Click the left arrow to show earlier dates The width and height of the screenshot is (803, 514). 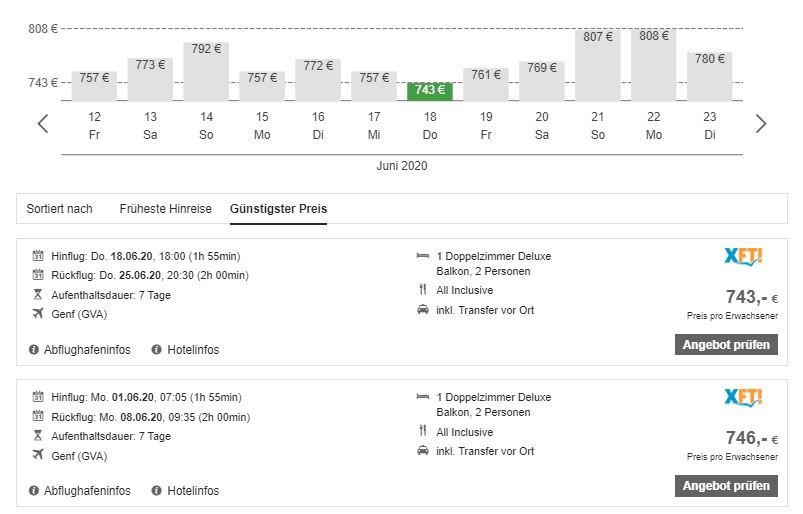click(43, 124)
